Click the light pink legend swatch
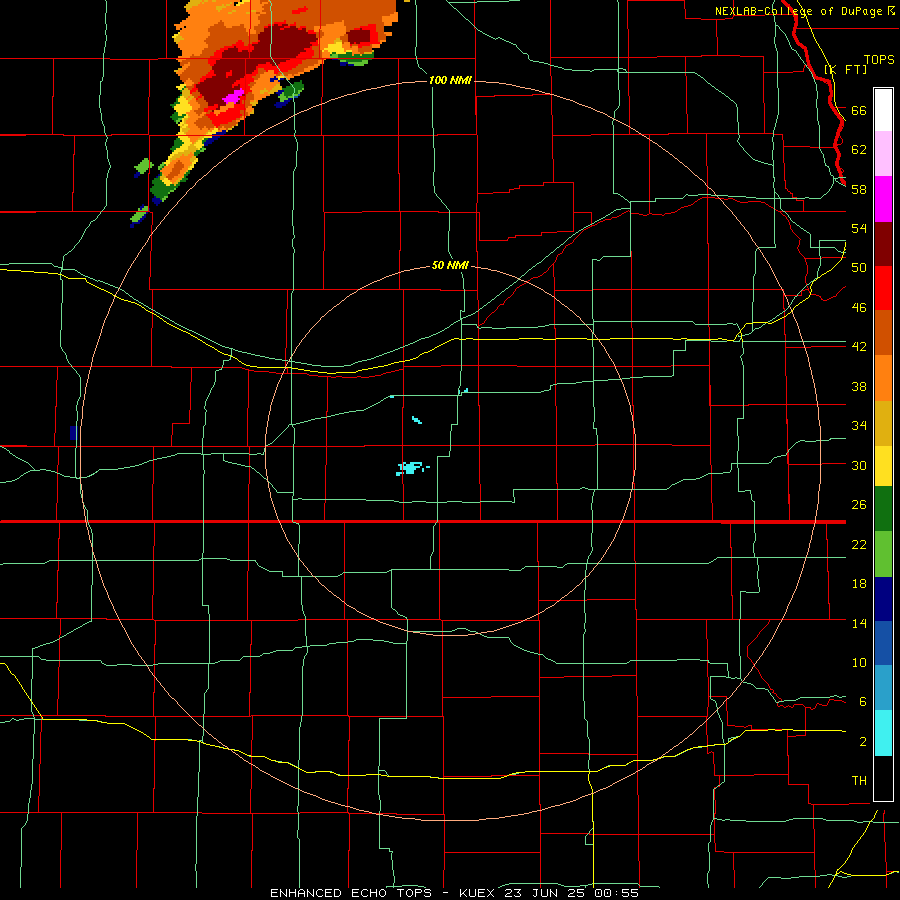This screenshot has width=900, height=900. click(x=883, y=154)
